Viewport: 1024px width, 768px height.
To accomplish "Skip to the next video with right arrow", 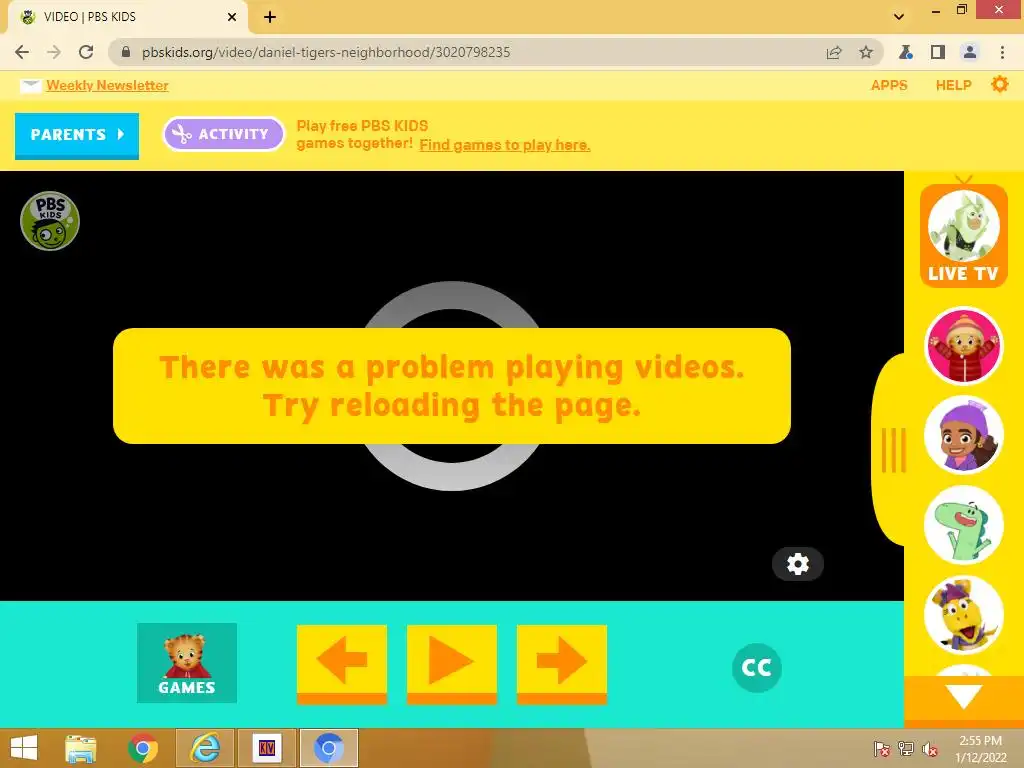I will (x=562, y=664).
